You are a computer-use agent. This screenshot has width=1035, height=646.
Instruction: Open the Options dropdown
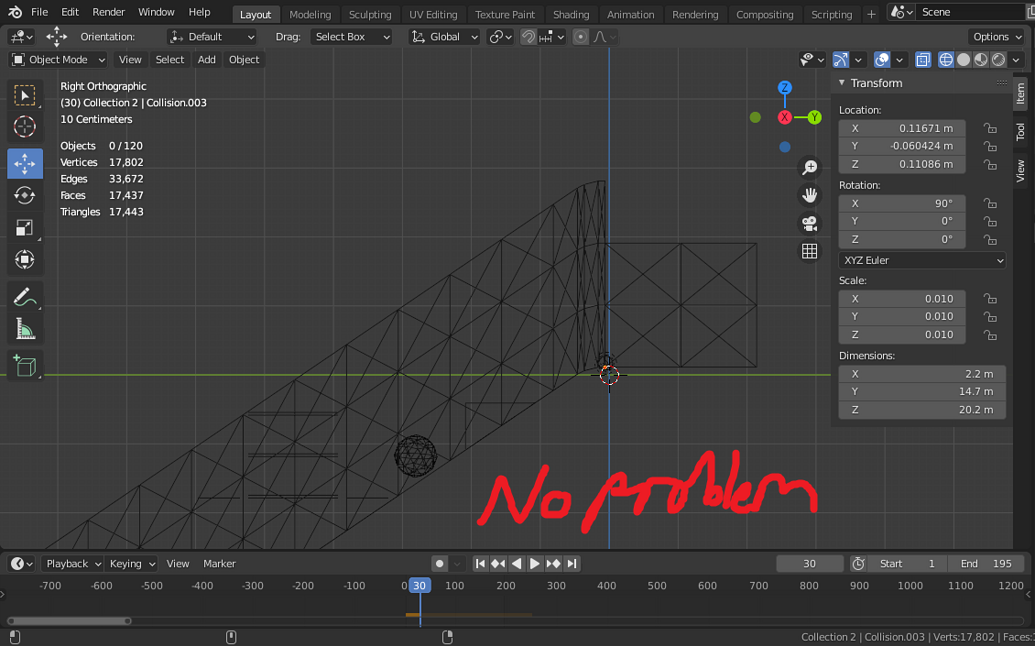click(997, 37)
